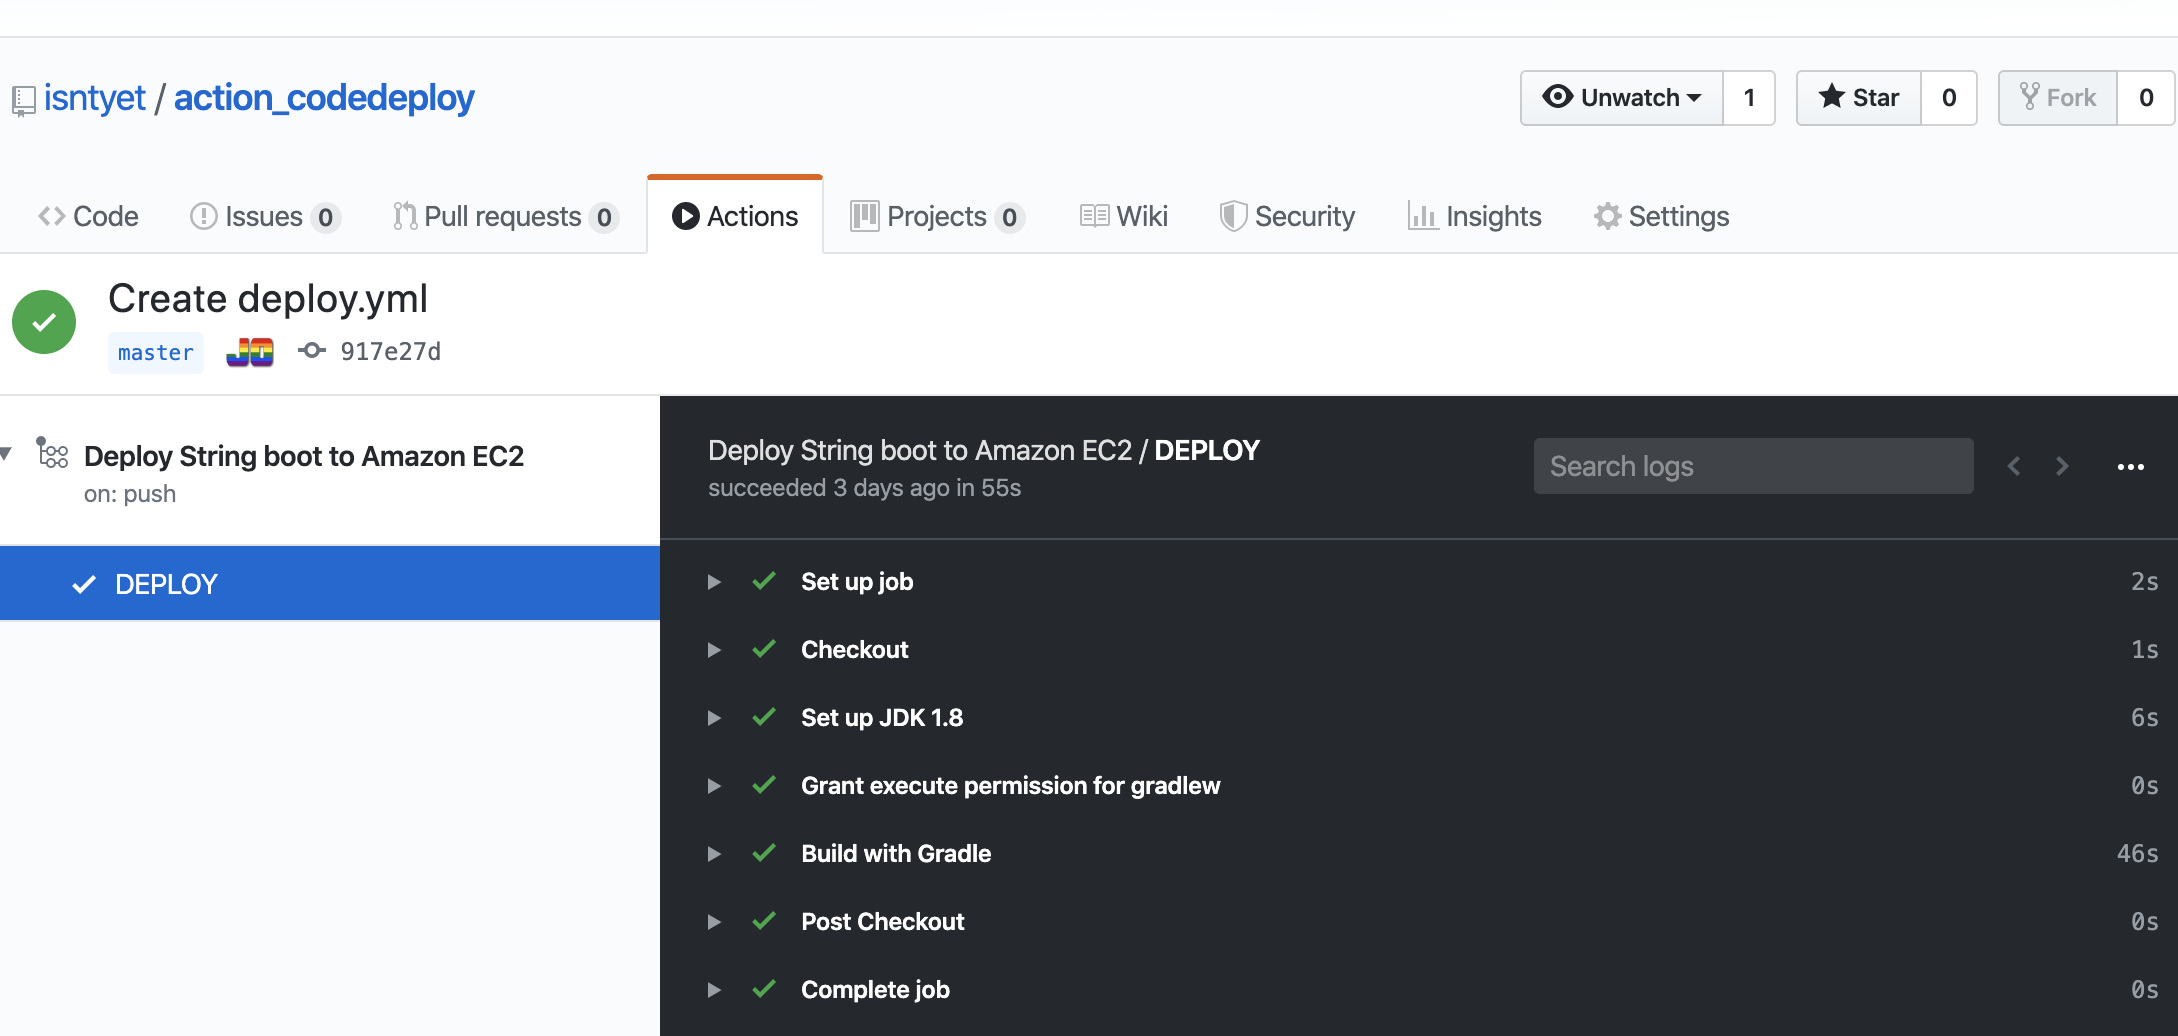Click the 6s duration of Set up JDK
2178x1036 pixels.
[2145, 718]
